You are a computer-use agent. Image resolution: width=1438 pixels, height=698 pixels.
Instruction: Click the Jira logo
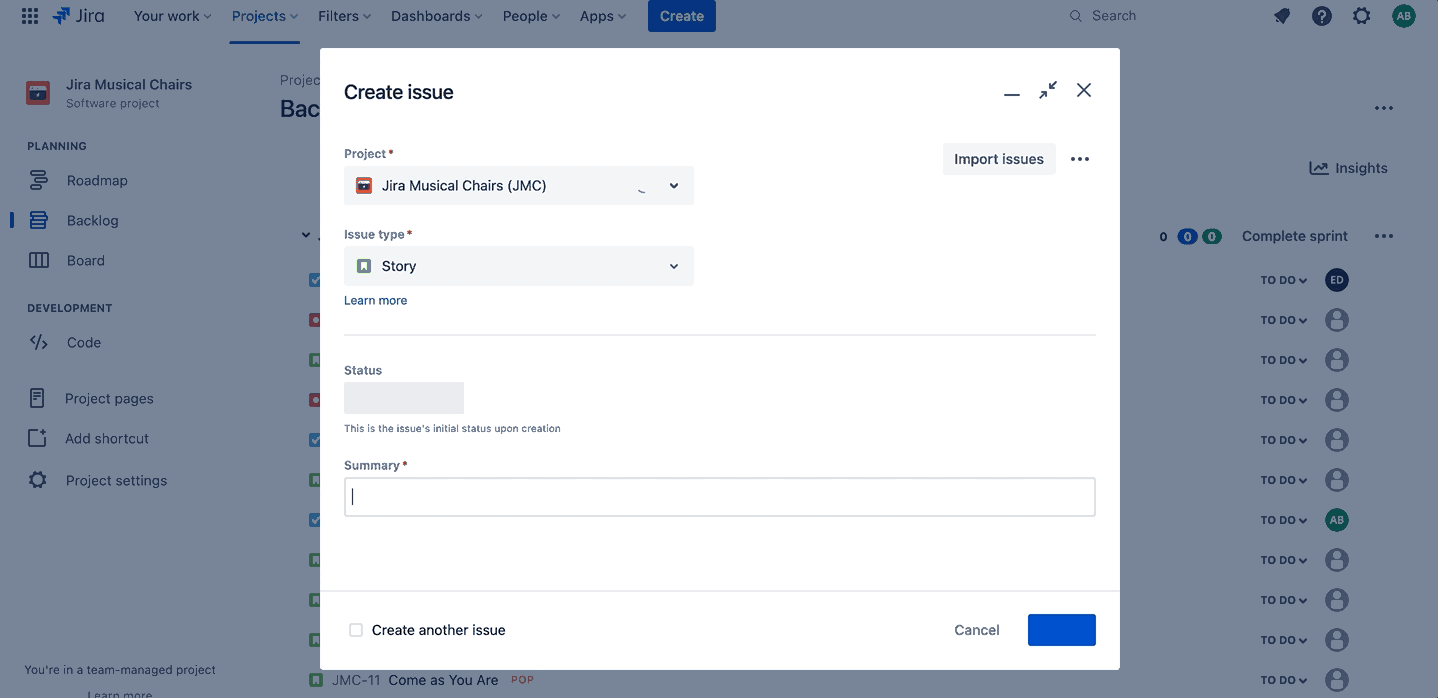tap(79, 15)
